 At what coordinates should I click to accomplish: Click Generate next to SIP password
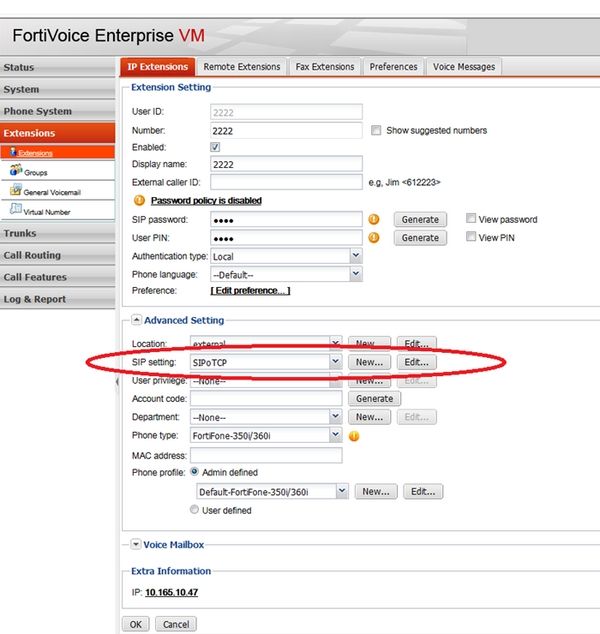[419, 219]
